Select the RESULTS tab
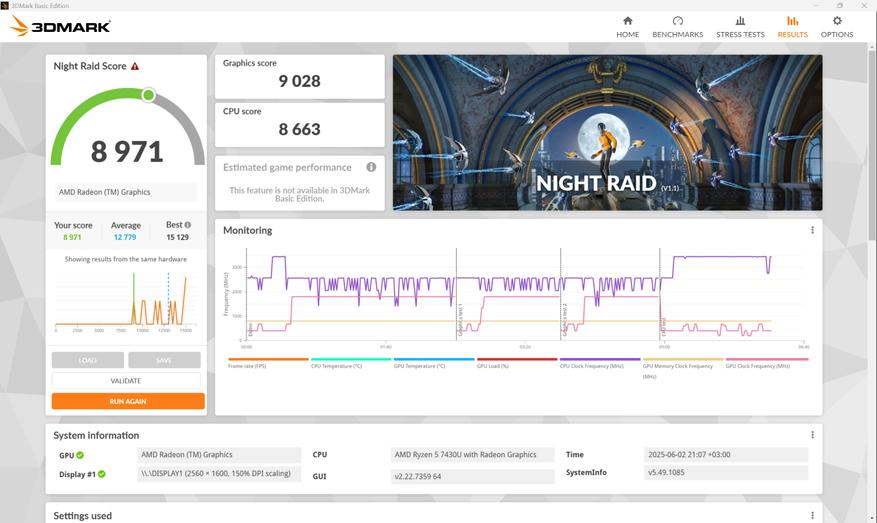The image size is (877, 523). [793, 27]
